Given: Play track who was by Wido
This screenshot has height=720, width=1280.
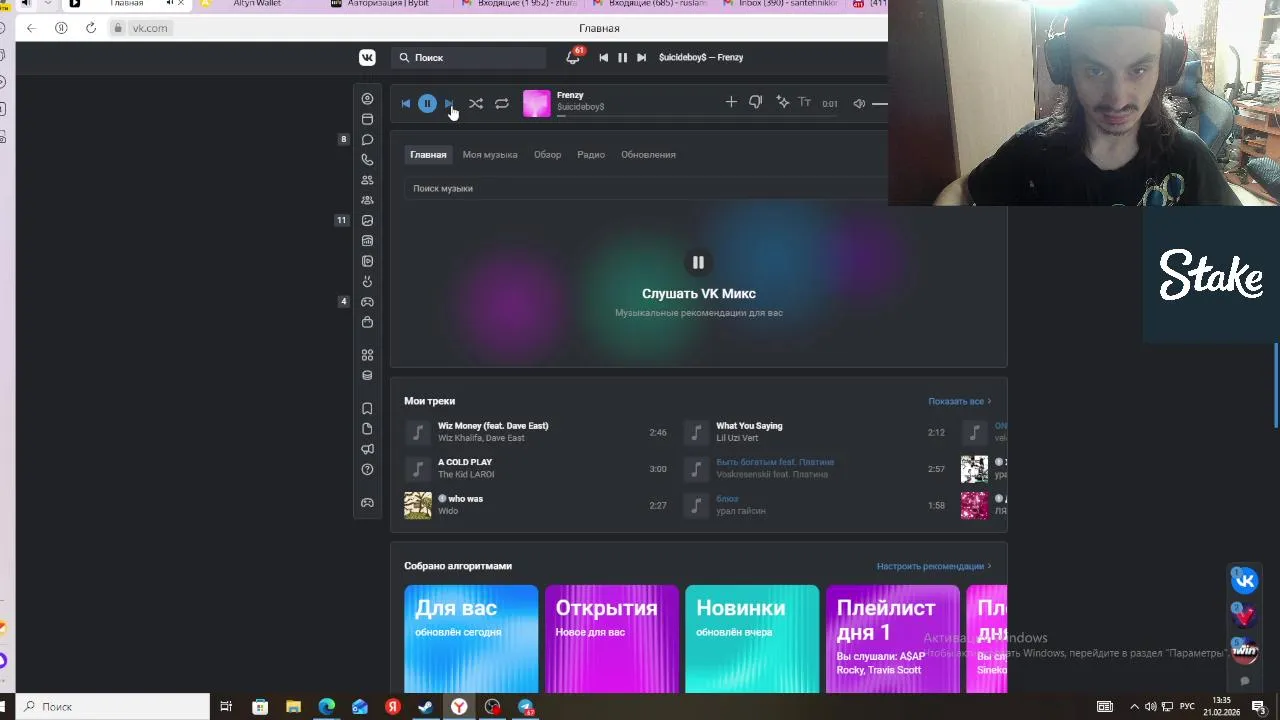Looking at the screenshot, I should point(535,505).
